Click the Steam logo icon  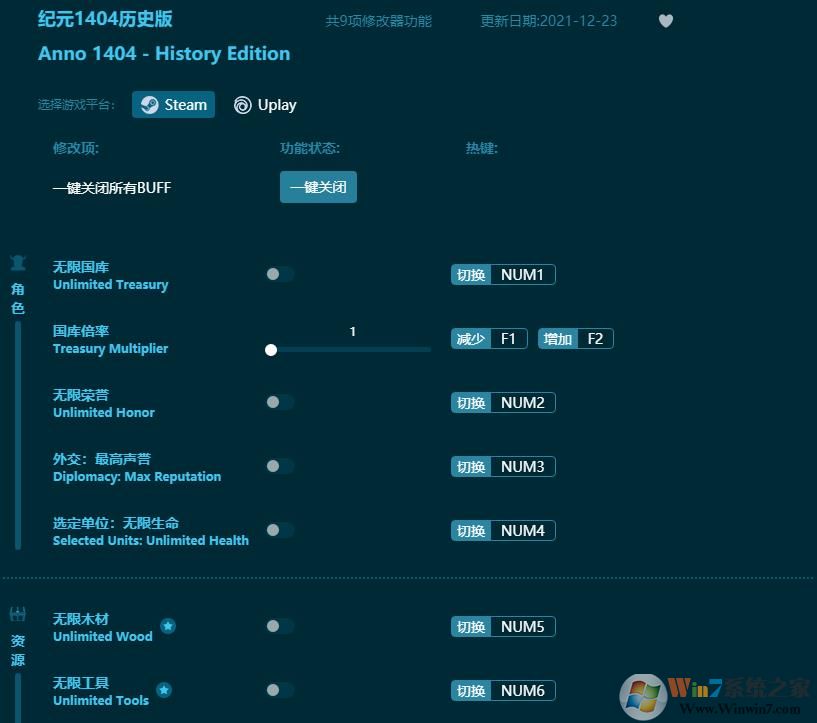[148, 104]
